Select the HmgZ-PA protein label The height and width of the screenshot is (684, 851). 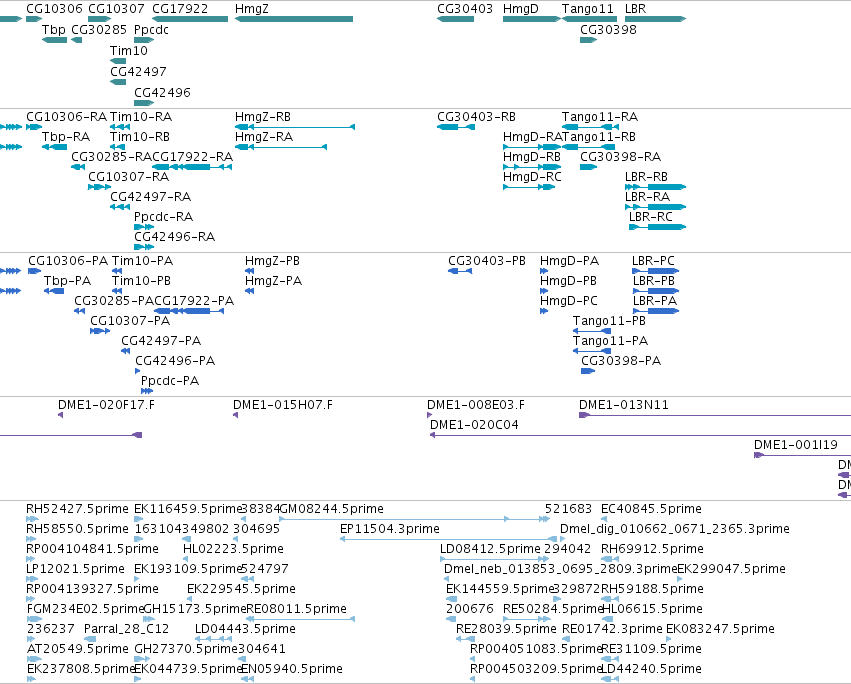(273, 281)
